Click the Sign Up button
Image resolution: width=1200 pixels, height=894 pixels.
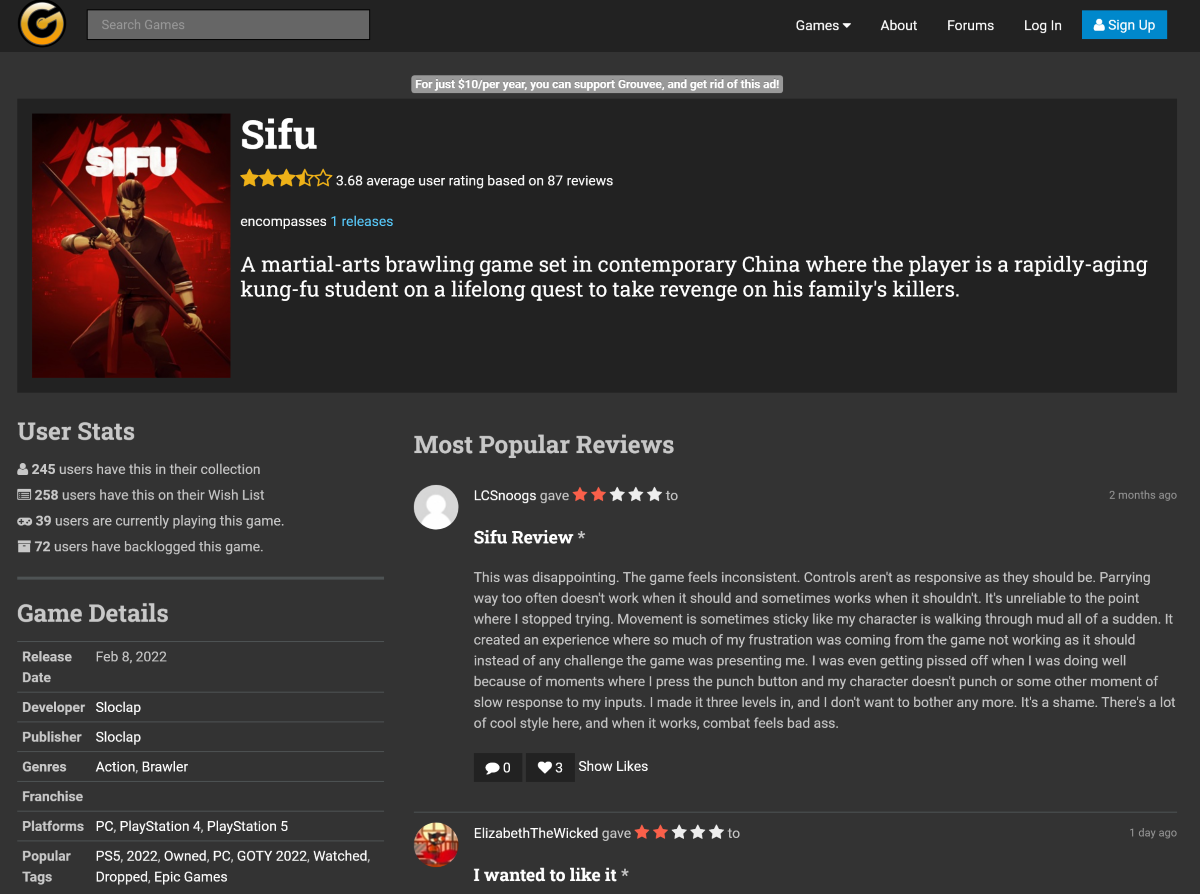pyautogui.click(x=1124, y=25)
